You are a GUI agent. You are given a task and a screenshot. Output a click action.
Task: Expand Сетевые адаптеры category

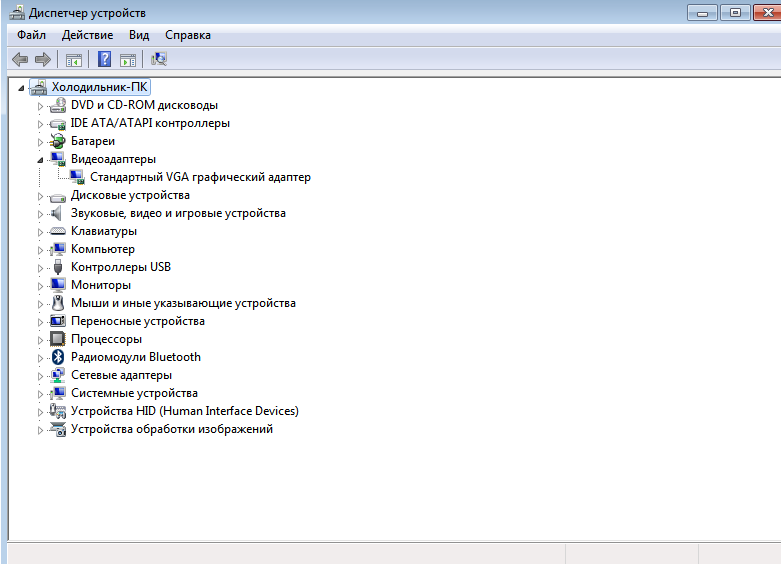point(40,376)
